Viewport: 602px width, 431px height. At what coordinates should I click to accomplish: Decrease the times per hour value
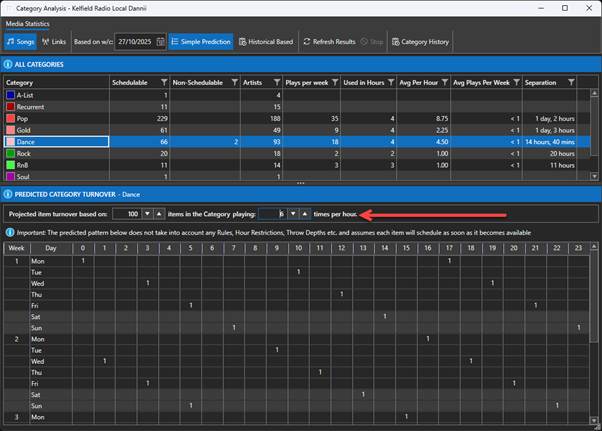(x=293, y=214)
